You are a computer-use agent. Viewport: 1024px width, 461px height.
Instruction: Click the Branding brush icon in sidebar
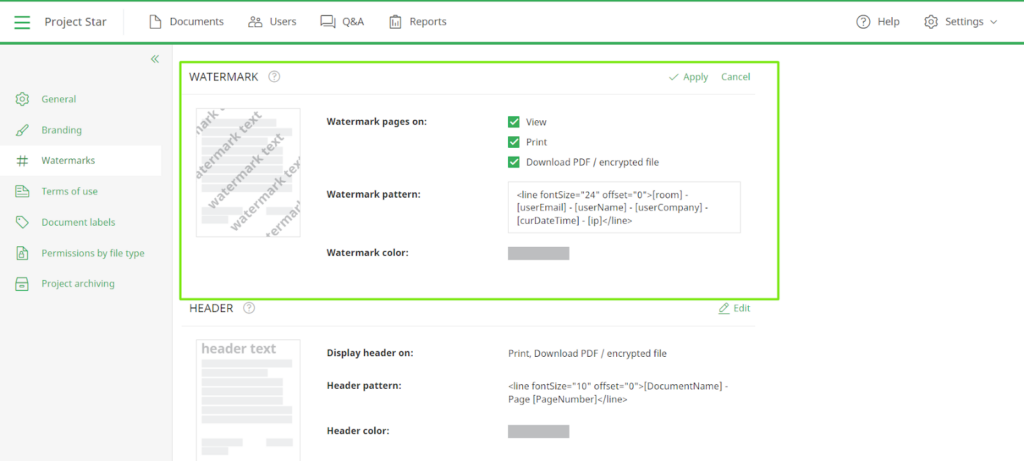click(22, 130)
